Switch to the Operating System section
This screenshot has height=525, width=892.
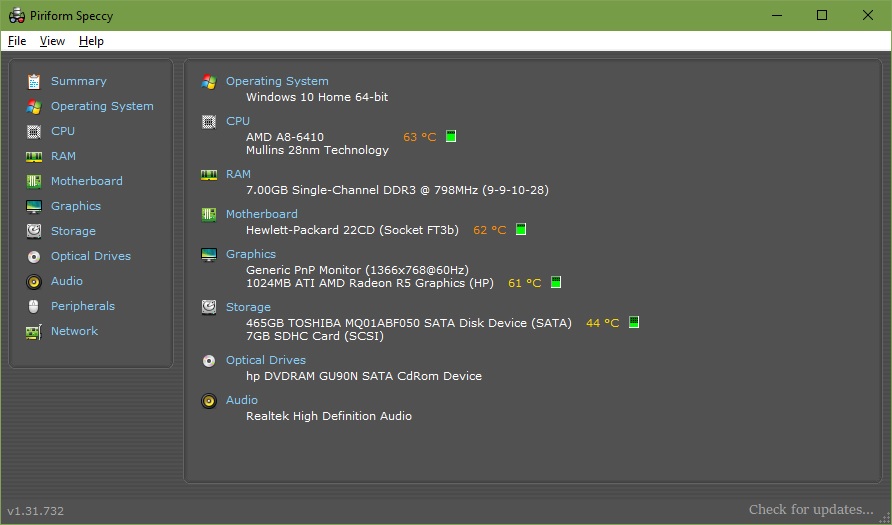(x=102, y=106)
